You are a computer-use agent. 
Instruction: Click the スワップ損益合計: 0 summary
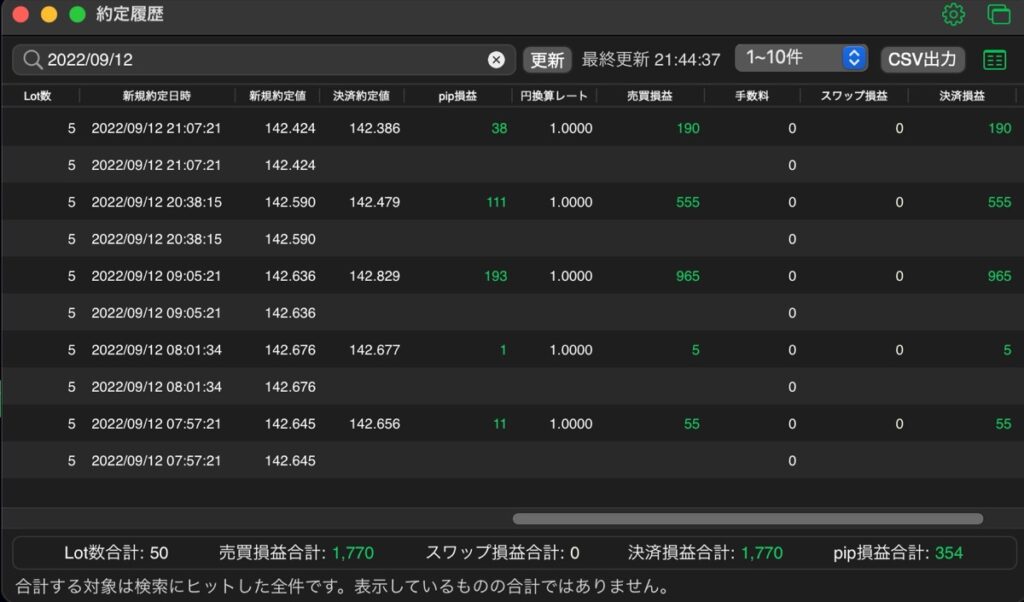point(502,553)
